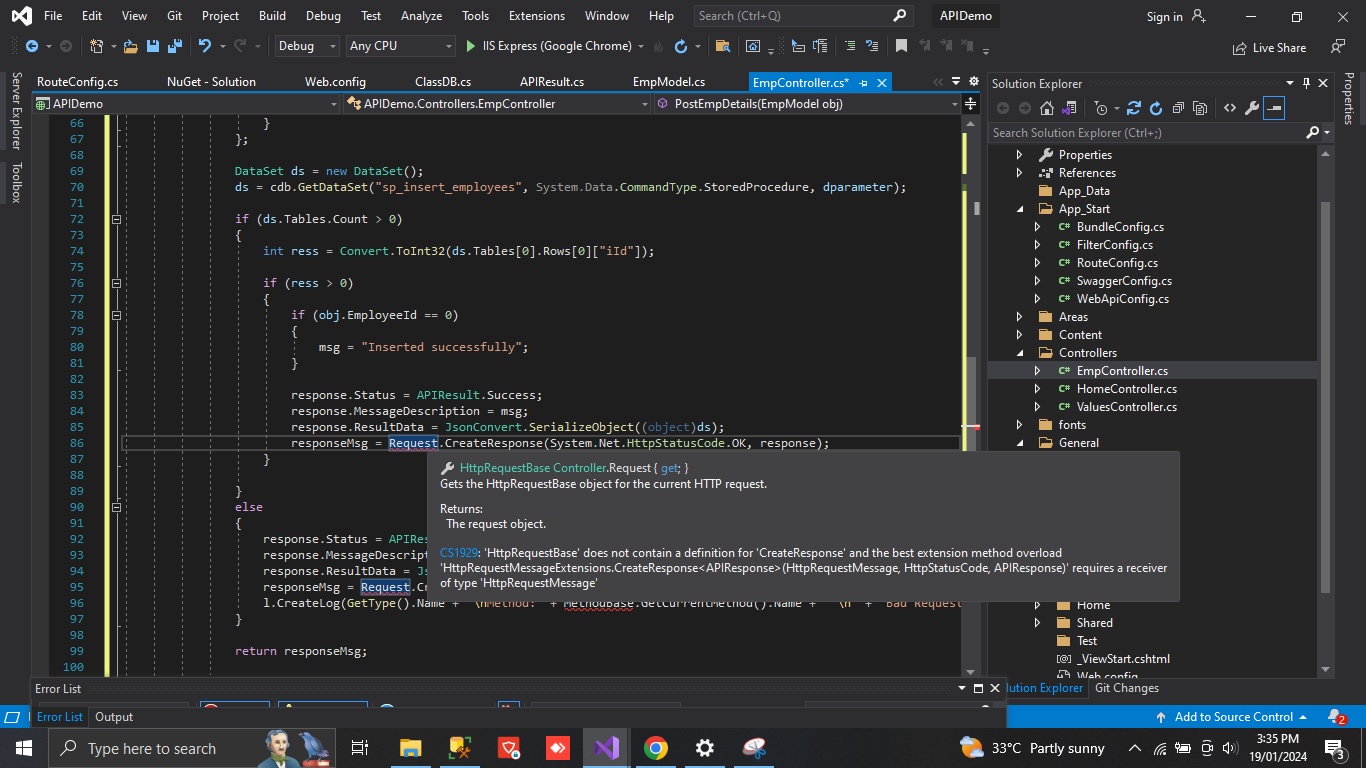Viewport: 1366px width, 768px height.
Task: Expand the Controllers folder in Solution Explorer
Action: point(1019,353)
